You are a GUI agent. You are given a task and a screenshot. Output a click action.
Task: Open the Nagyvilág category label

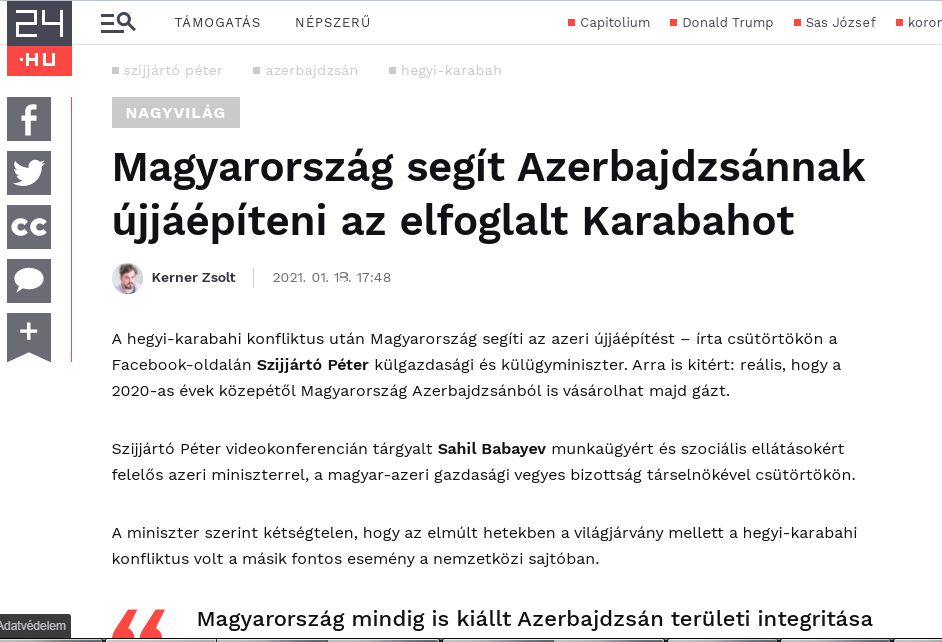(x=176, y=112)
